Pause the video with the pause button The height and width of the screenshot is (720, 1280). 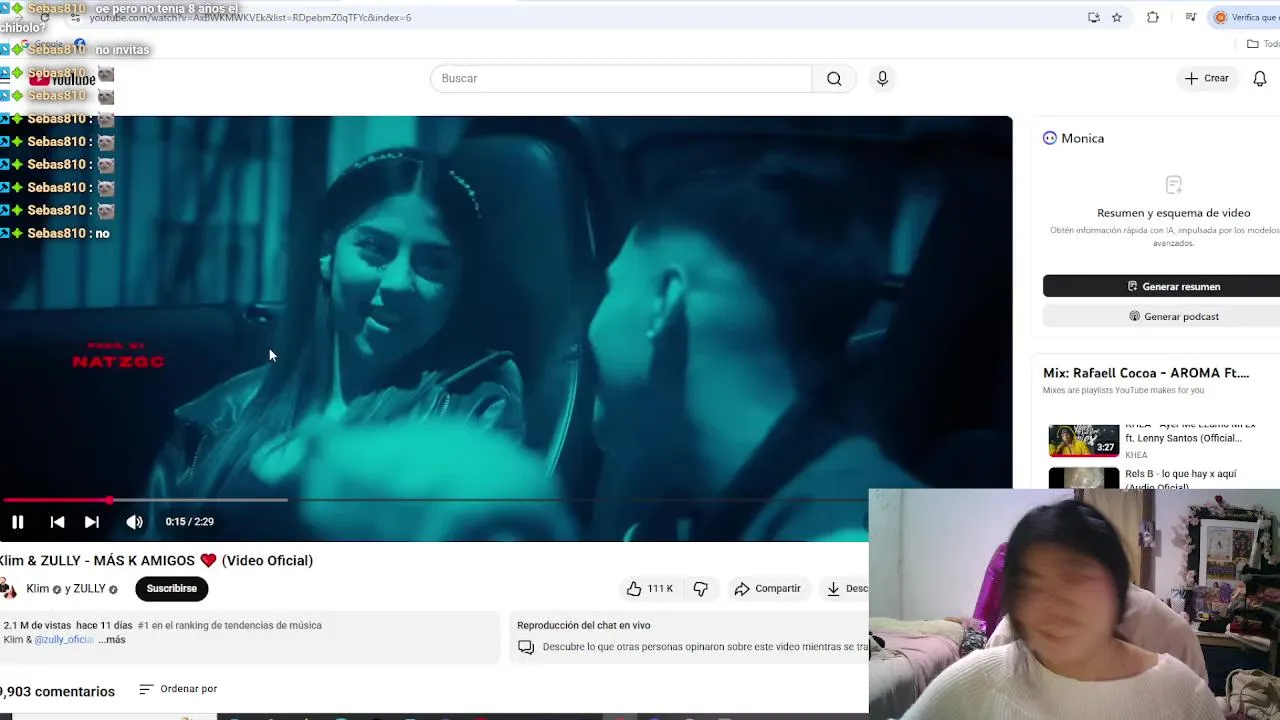[17, 522]
